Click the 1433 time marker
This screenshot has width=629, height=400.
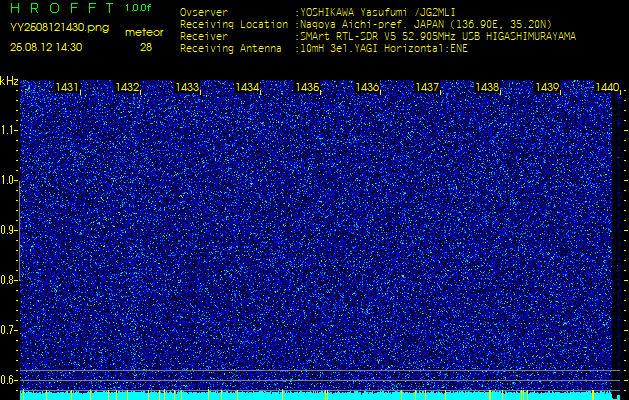pyautogui.click(x=187, y=87)
